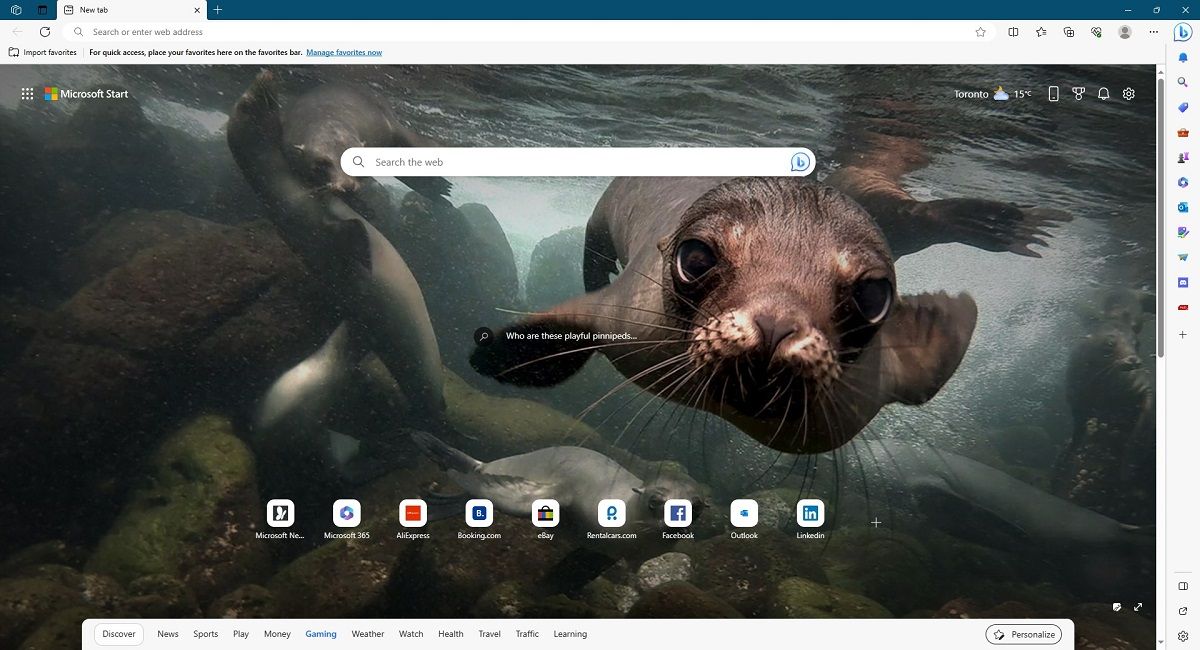
Task: Switch to the Gaming feed tab
Action: click(320, 633)
